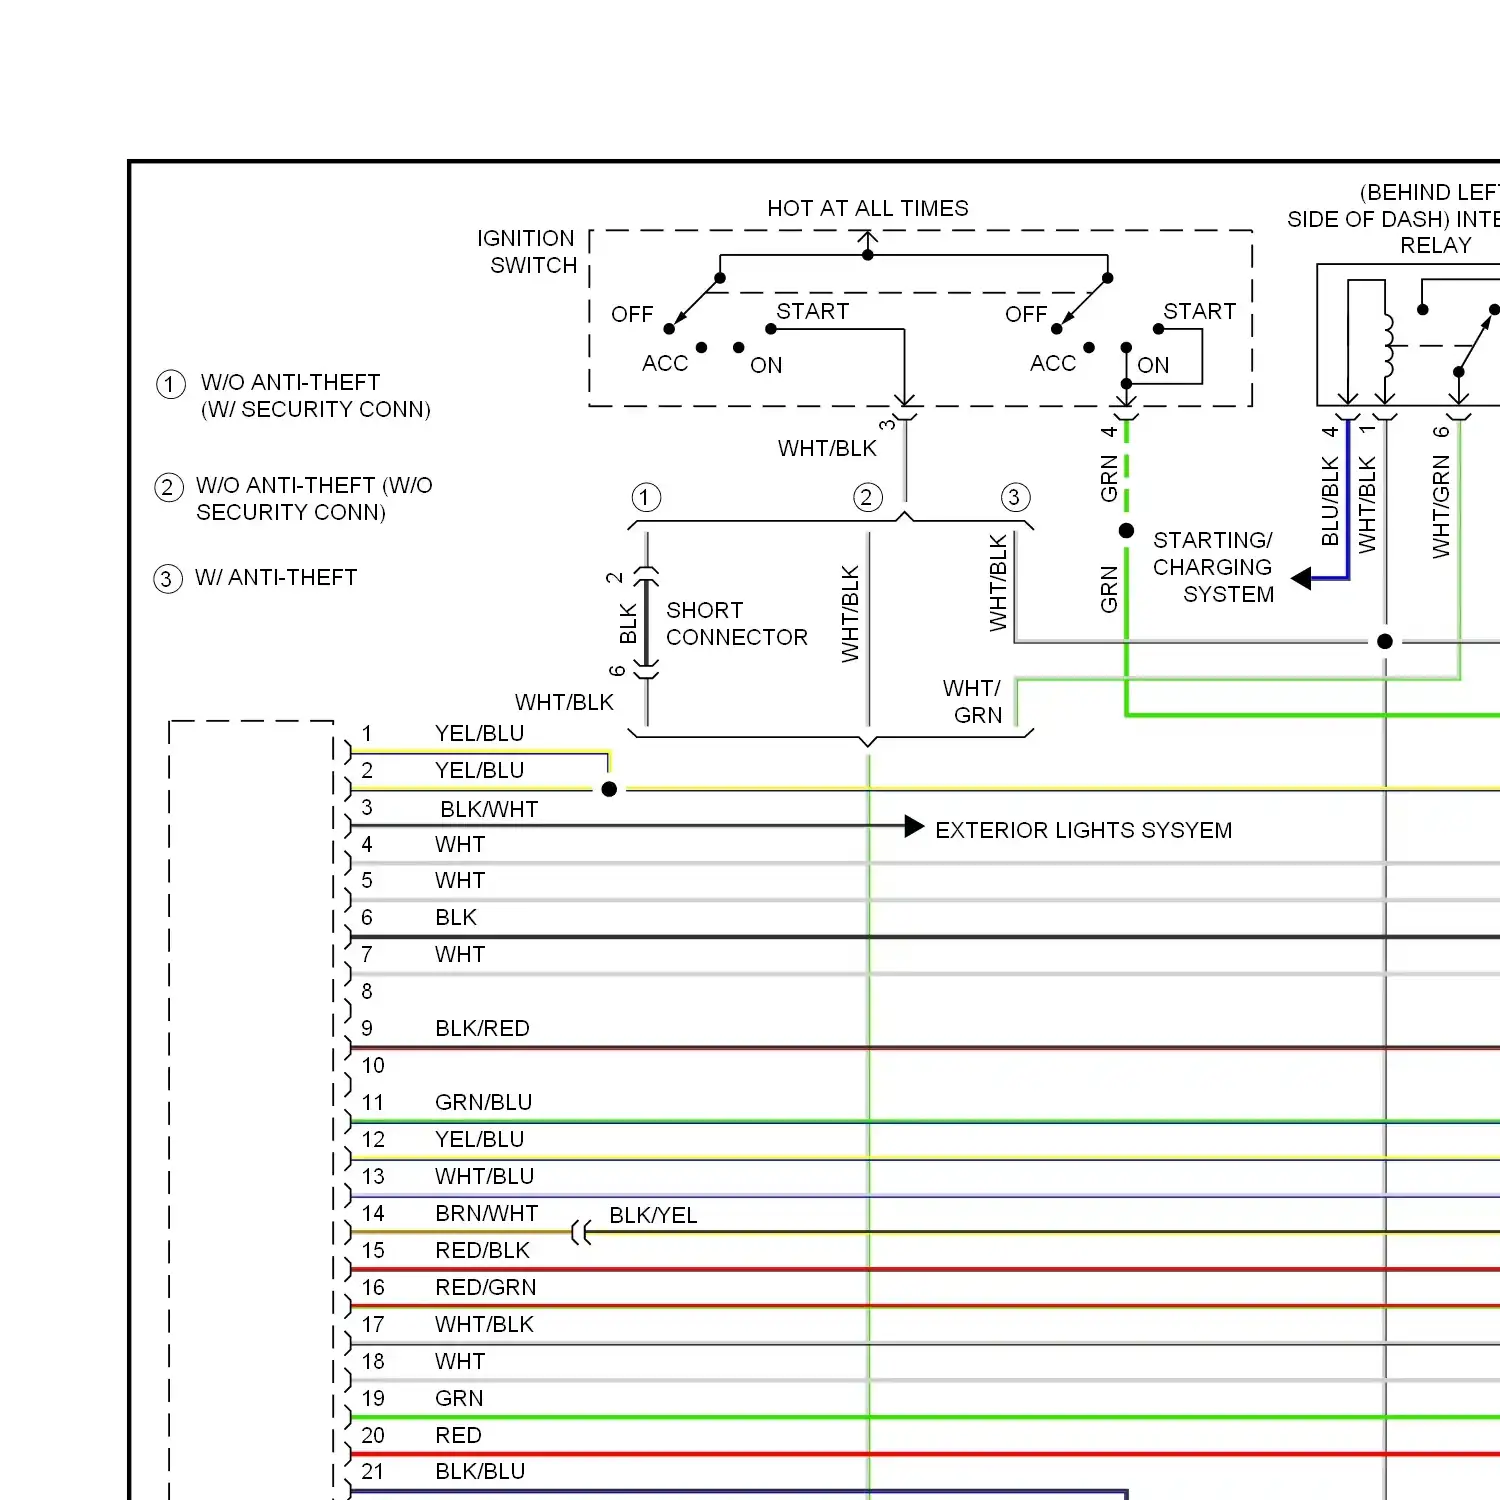Click "RED/BLK" on connector pin 15
This screenshot has height=1500, width=1500.
(x=483, y=1250)
